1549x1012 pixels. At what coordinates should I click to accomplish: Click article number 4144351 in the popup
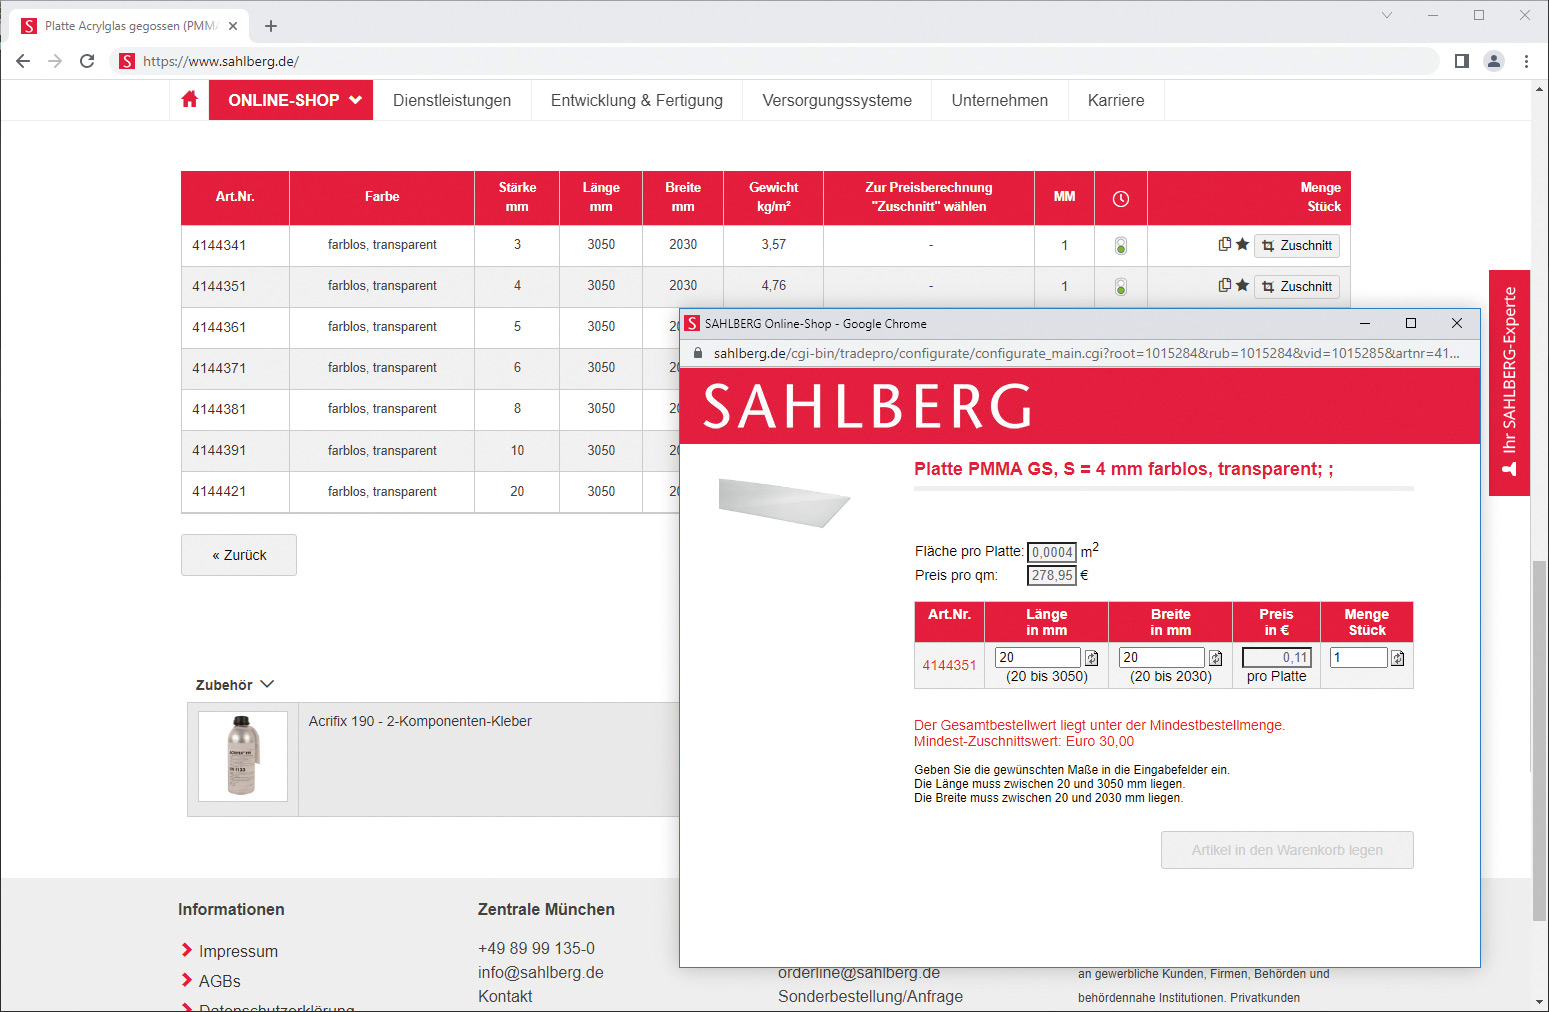(x=949, y=665)
